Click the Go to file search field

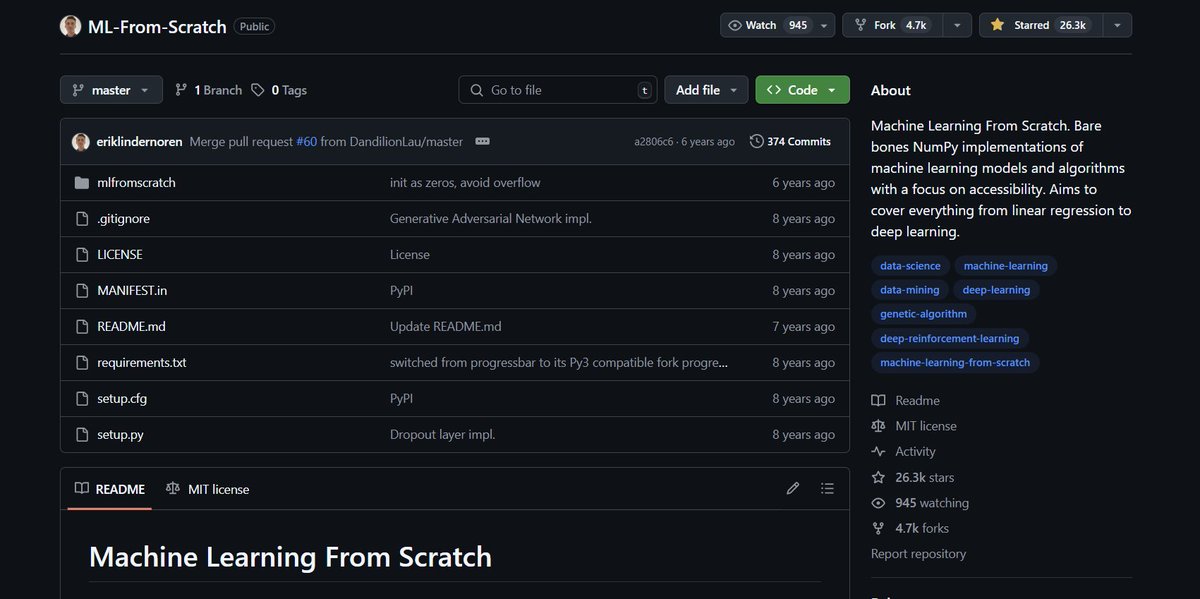point(557,89)
